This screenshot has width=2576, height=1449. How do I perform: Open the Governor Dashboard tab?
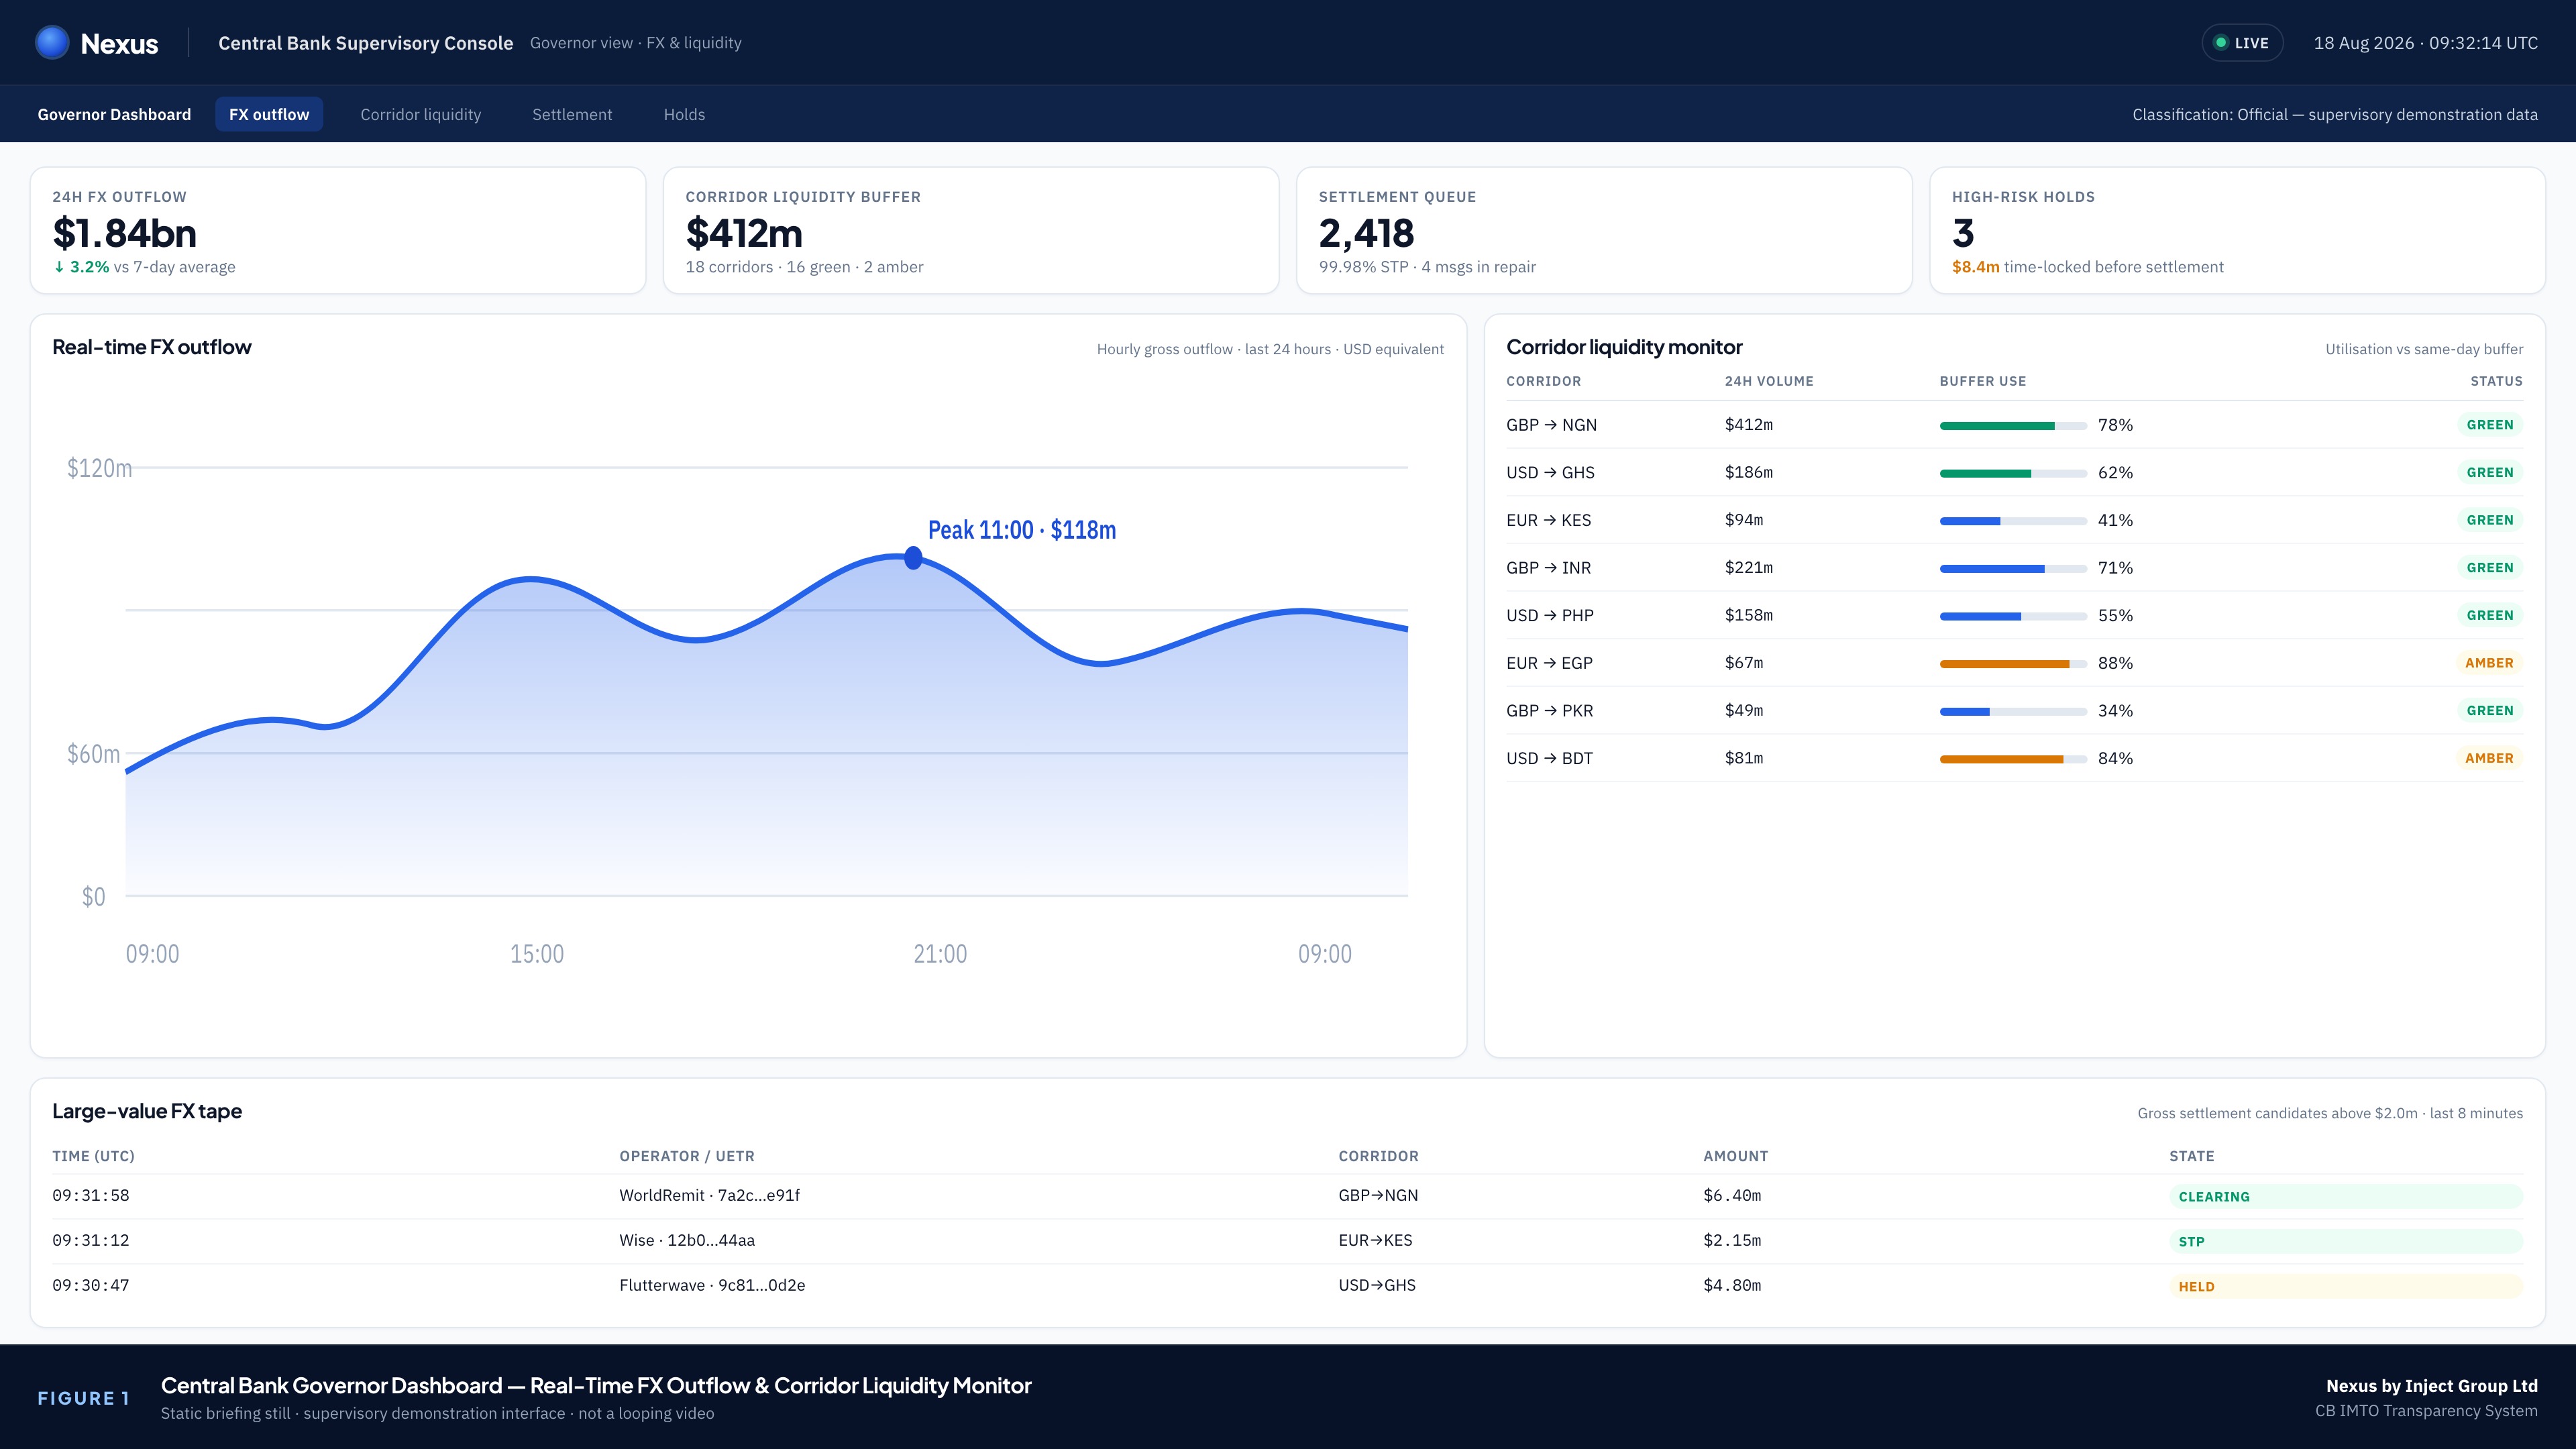point(114,114)
